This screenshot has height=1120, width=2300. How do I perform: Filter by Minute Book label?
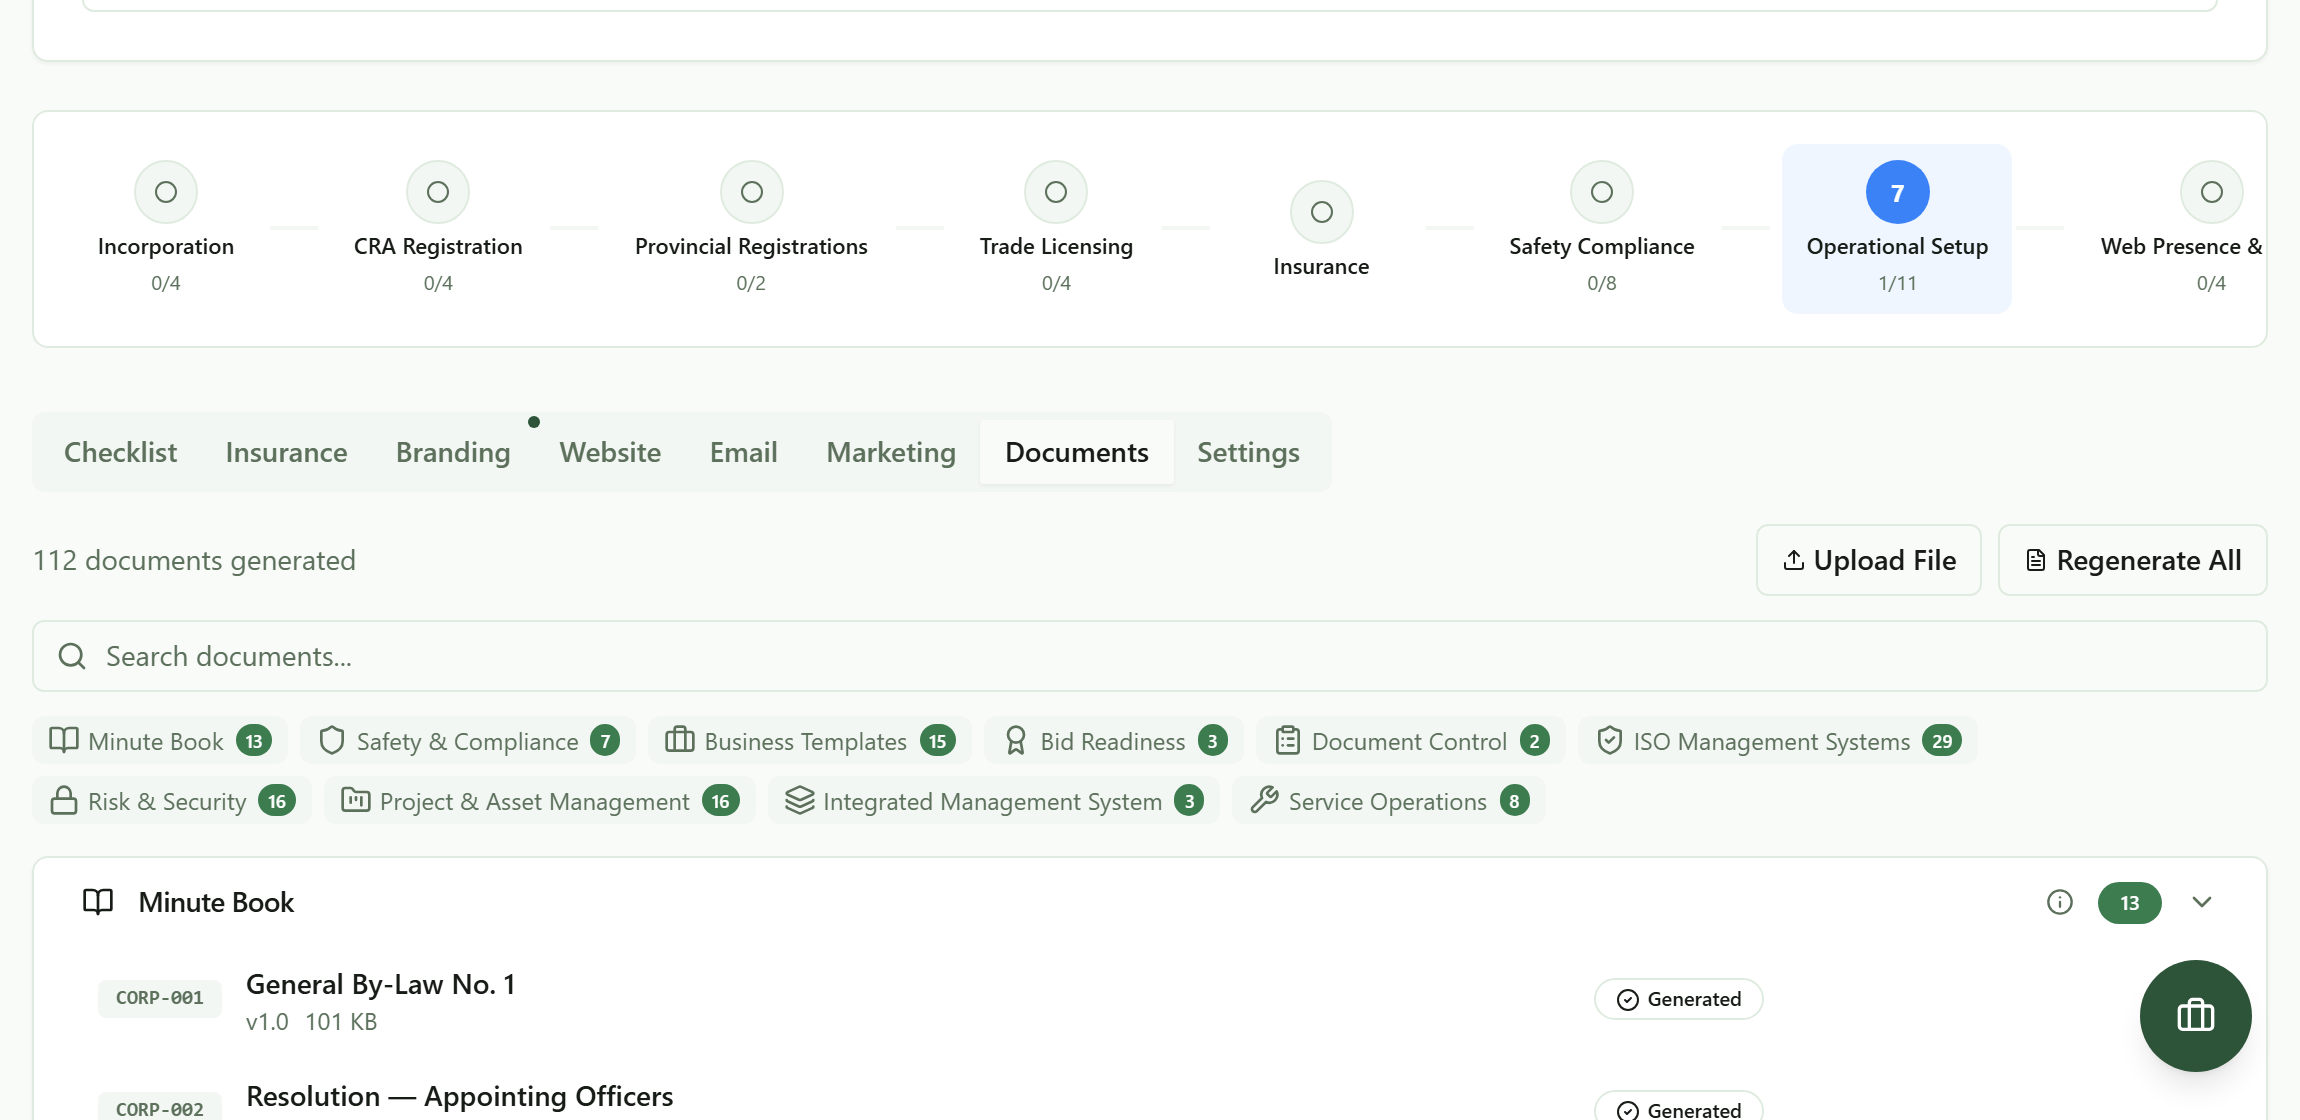156,741
